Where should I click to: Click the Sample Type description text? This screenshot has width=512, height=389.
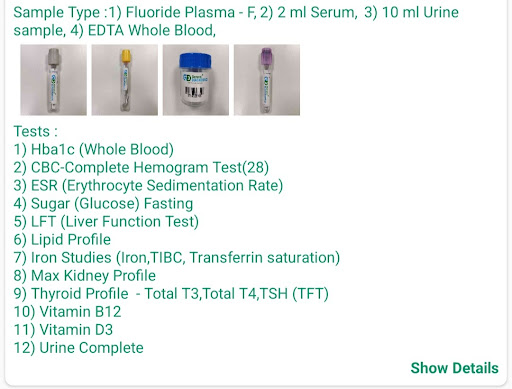click(x=236, y=21)
